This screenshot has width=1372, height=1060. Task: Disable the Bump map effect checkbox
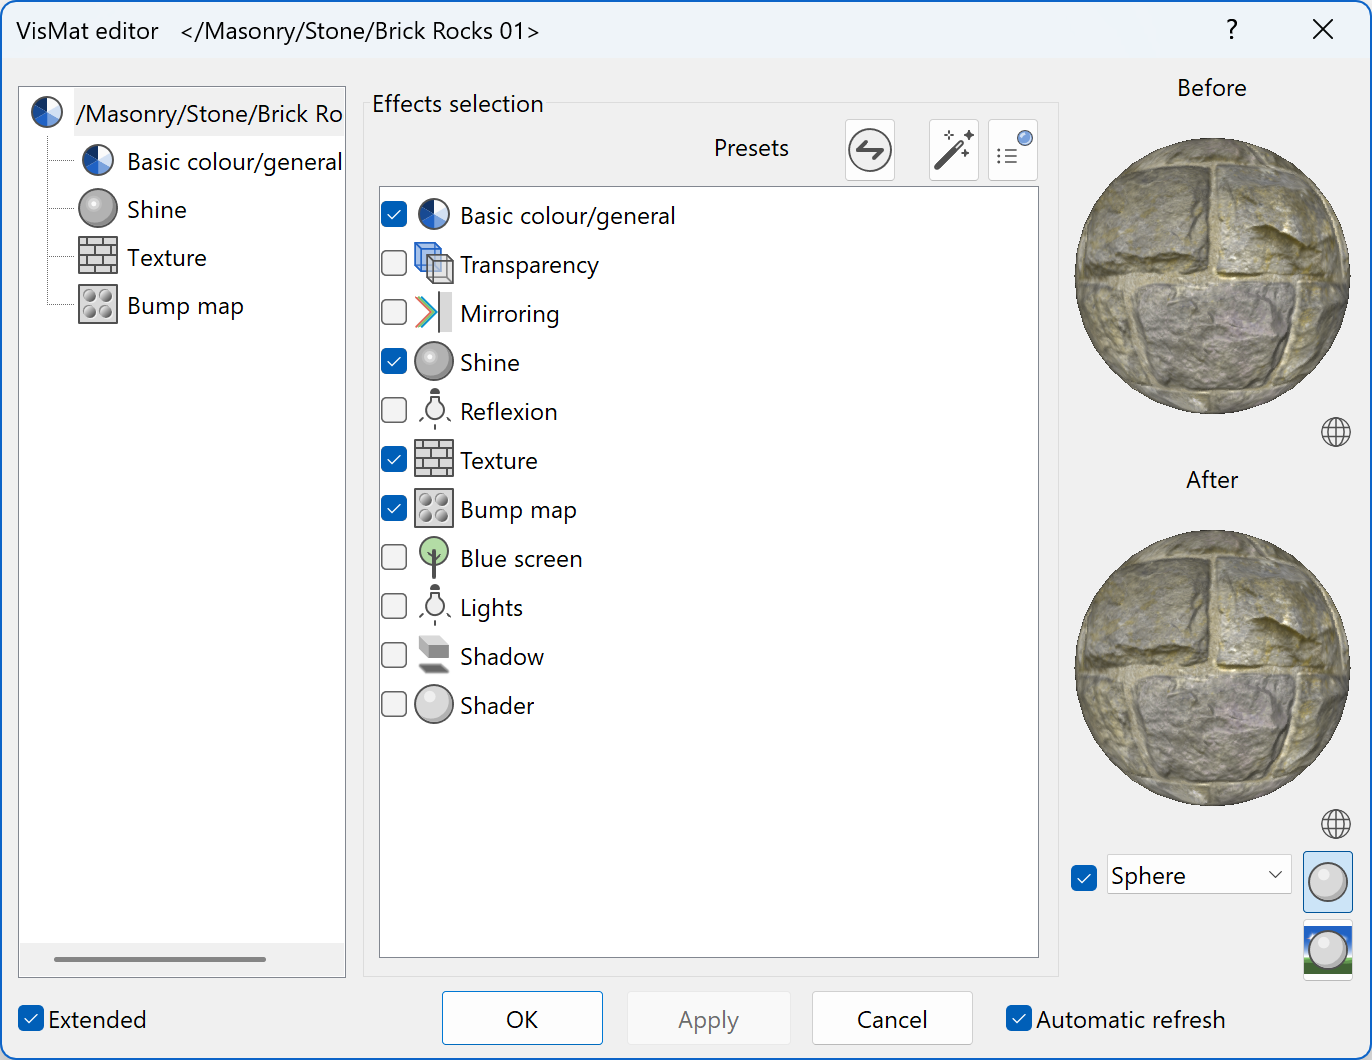pyautogui.click(x=394, y=508)
